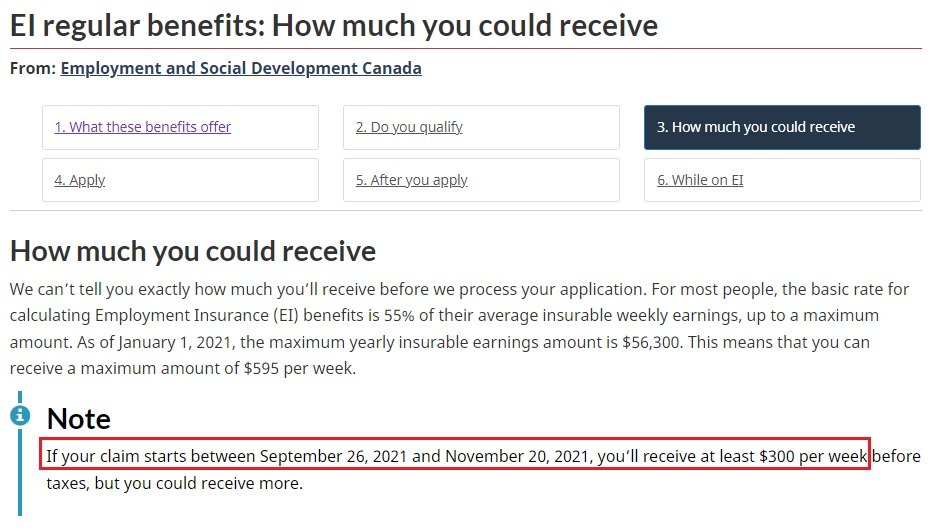Click the '$300 per week' amount in the note
The height and width of the screenshot is (531, 937).
click(x=813, y=456)
